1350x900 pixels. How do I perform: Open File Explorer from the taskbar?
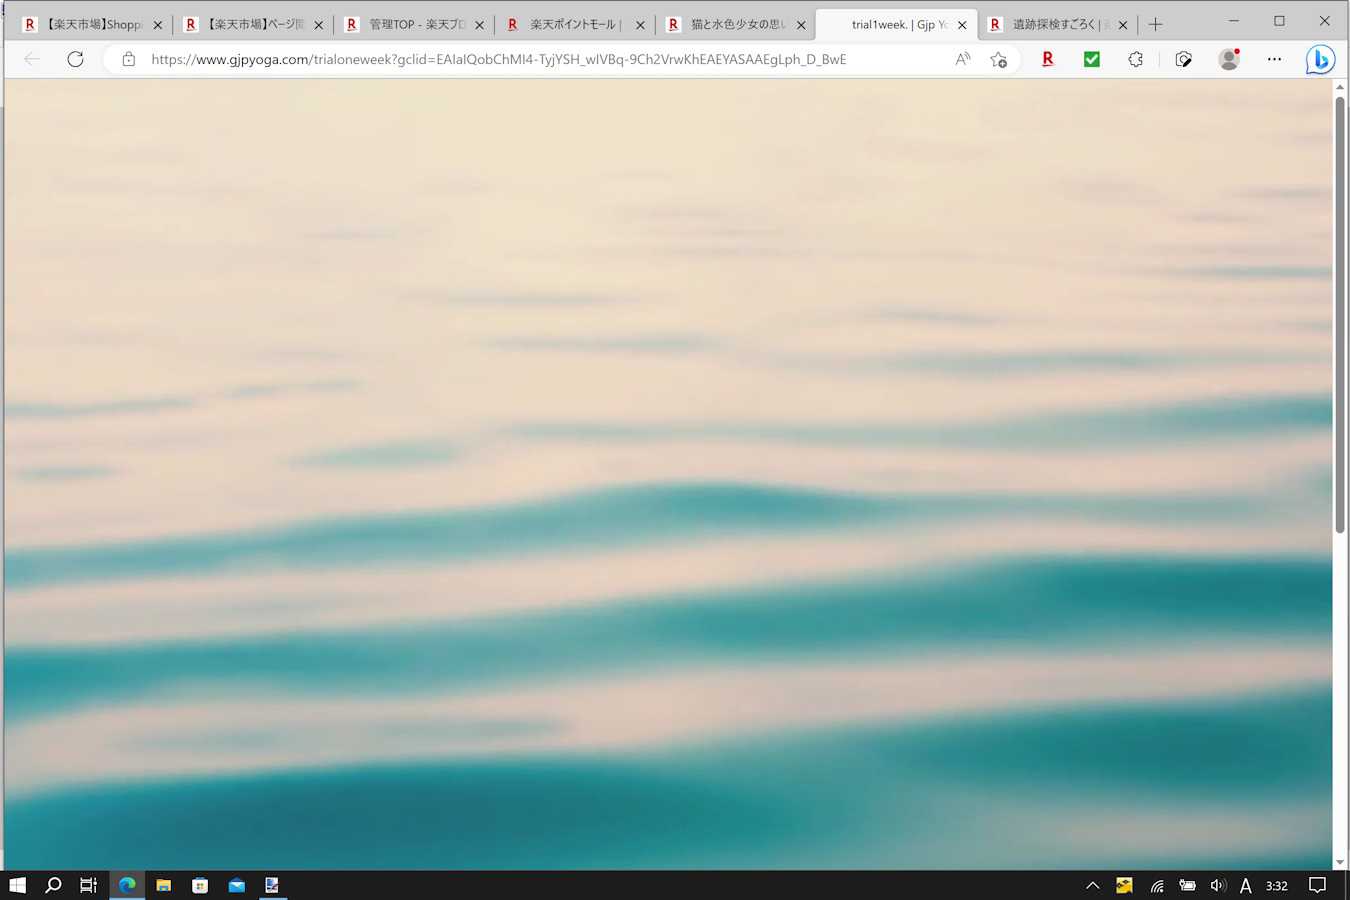(163, 885)
